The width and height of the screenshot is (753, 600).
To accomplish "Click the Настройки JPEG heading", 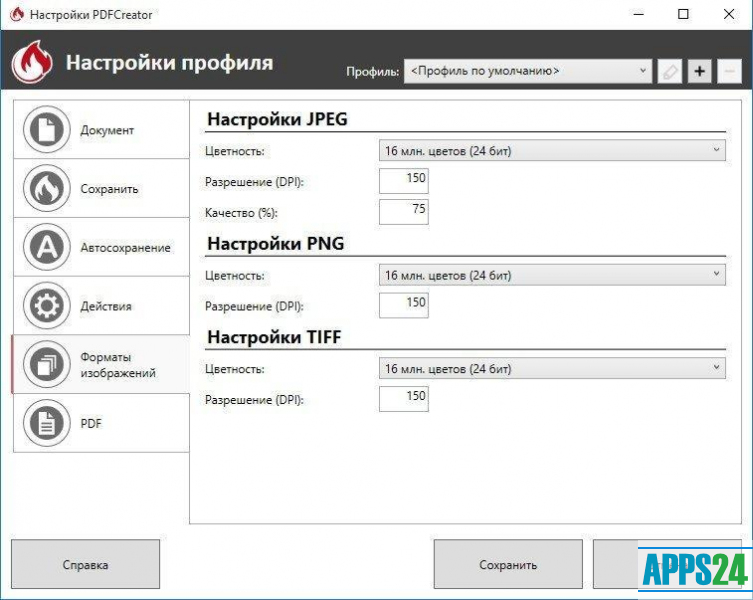I will [277, 119].
